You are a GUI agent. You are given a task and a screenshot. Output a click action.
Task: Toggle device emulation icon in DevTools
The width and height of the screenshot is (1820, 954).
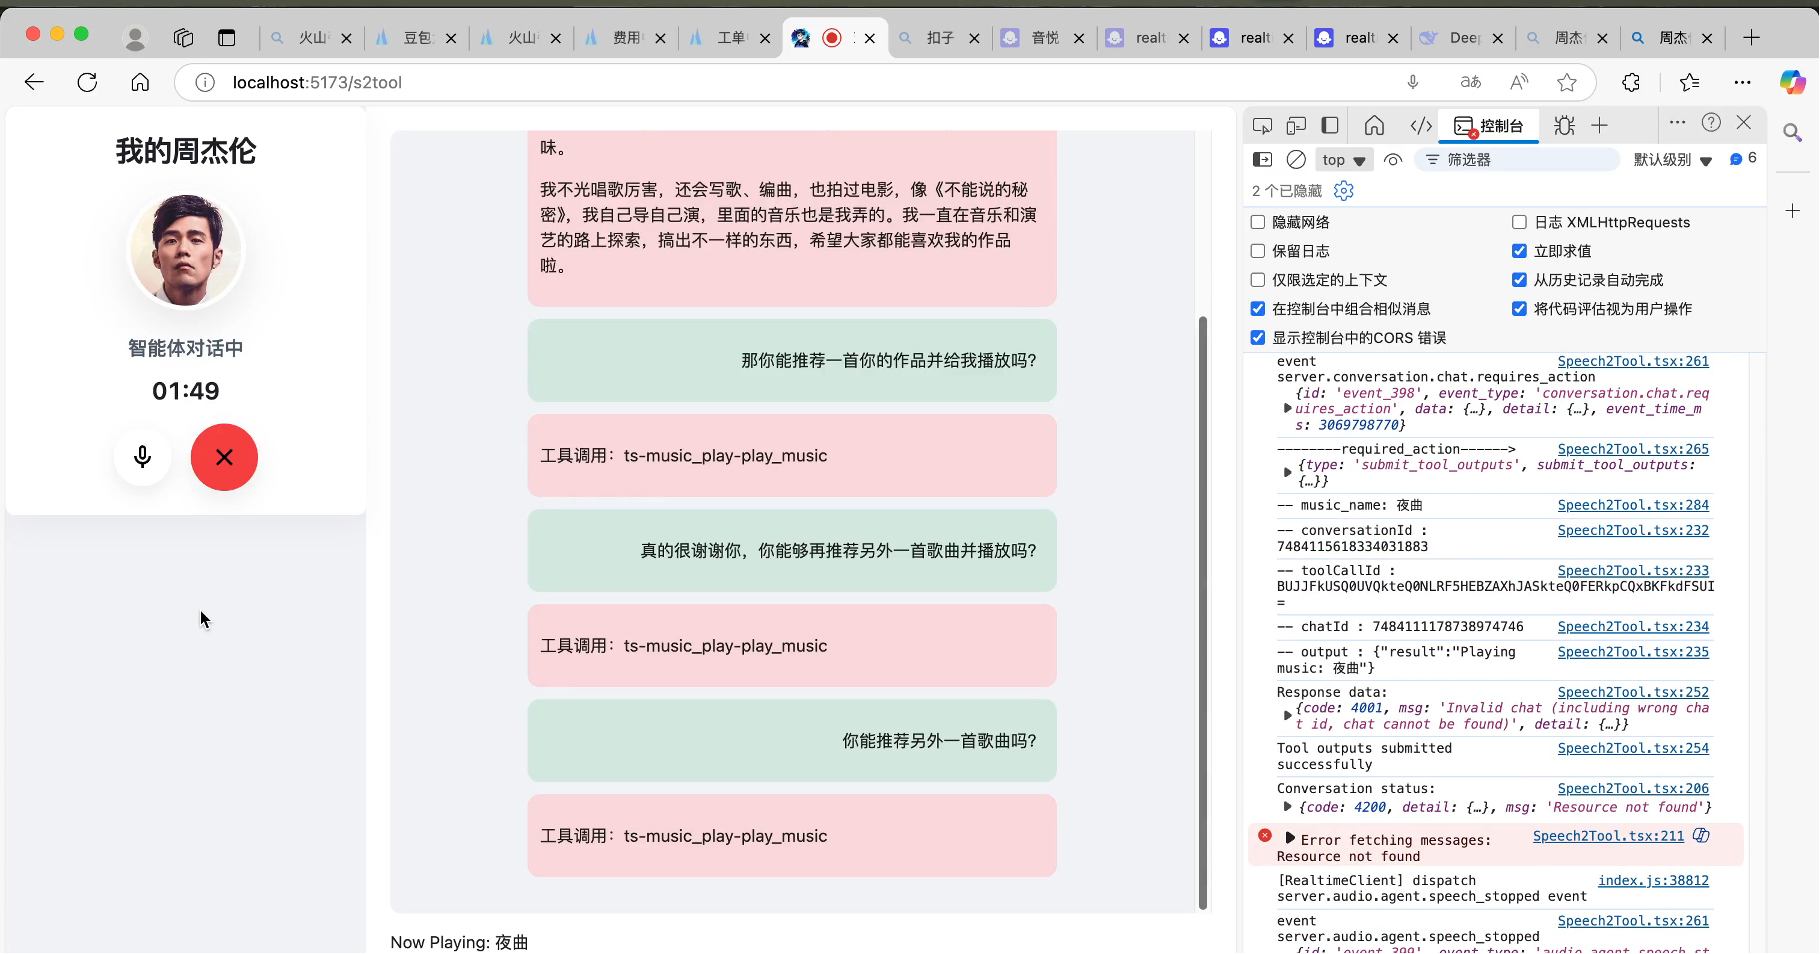pyautogui.click(x=1296, y=126)
